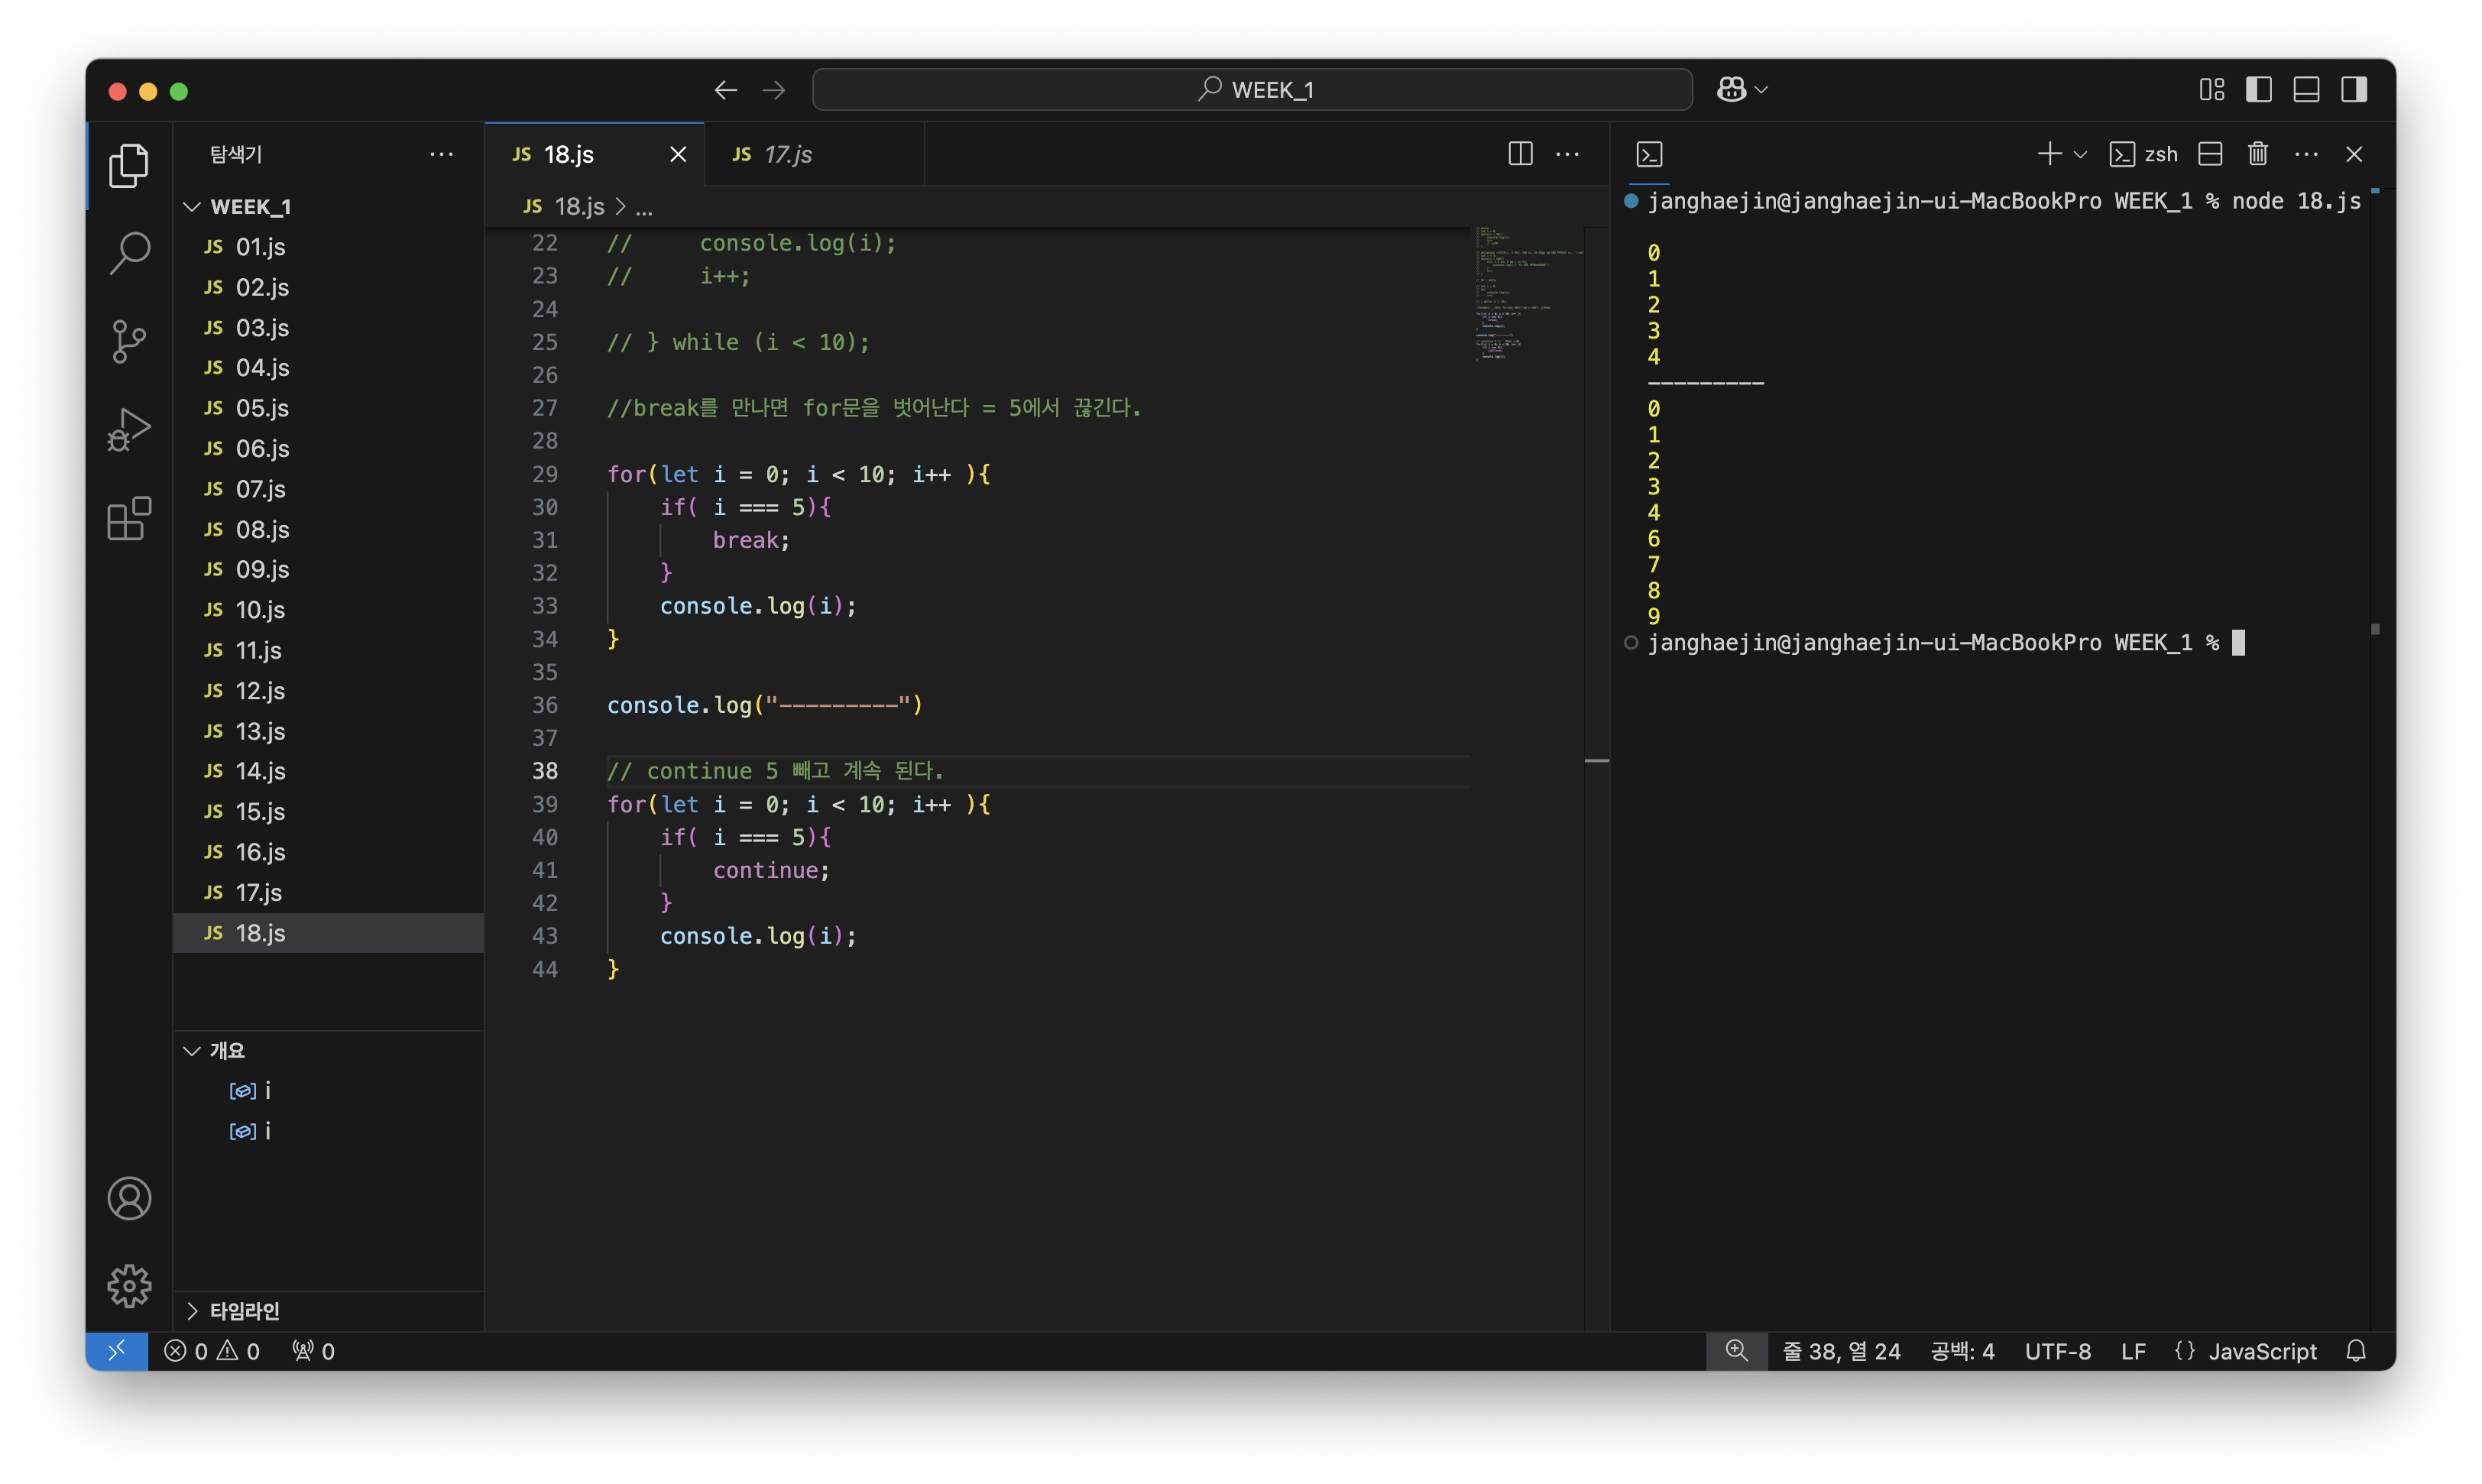
Task: Open the Source Control view
Action: tap(129, 341)
